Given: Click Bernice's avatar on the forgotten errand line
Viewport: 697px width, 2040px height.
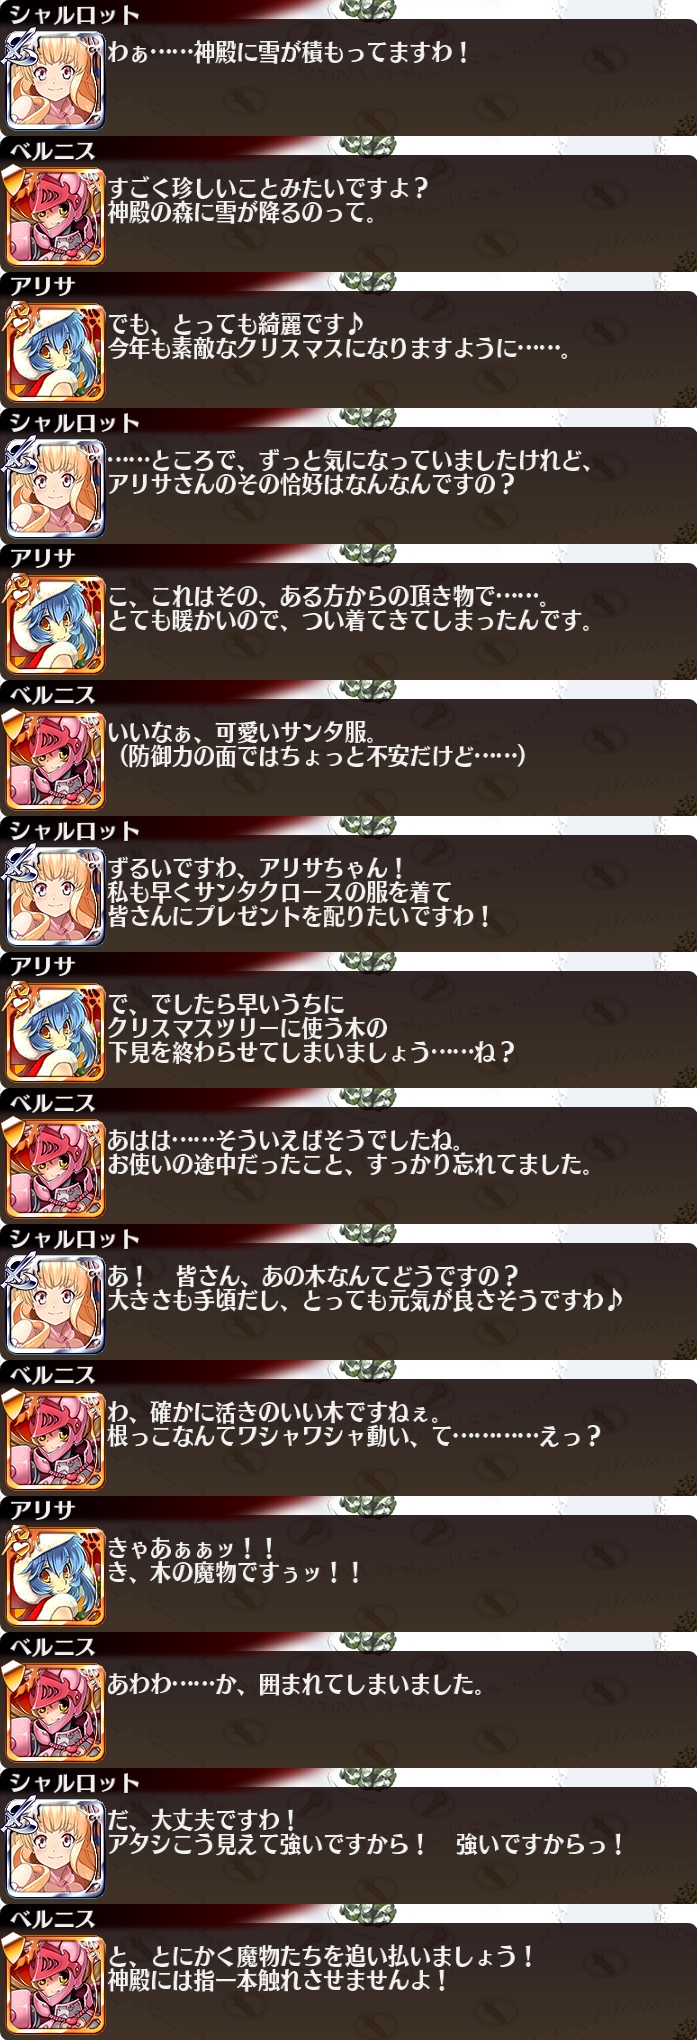Looking at the screenshot, I should tap(55, 1168).
